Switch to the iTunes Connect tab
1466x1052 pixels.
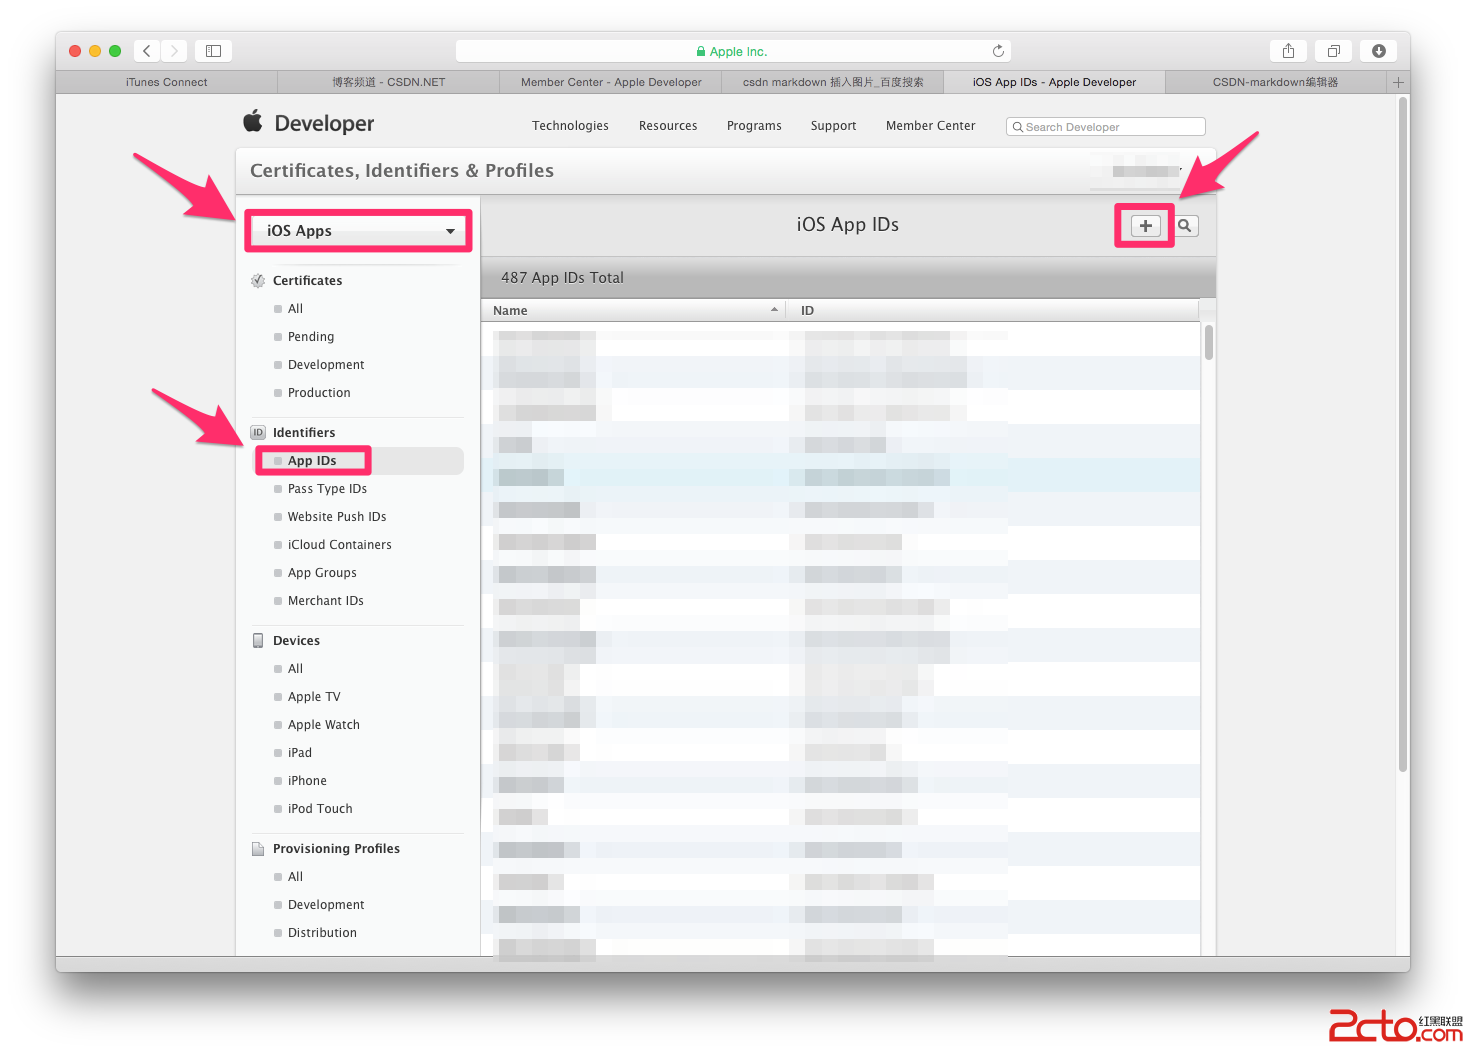click(166, 82)
